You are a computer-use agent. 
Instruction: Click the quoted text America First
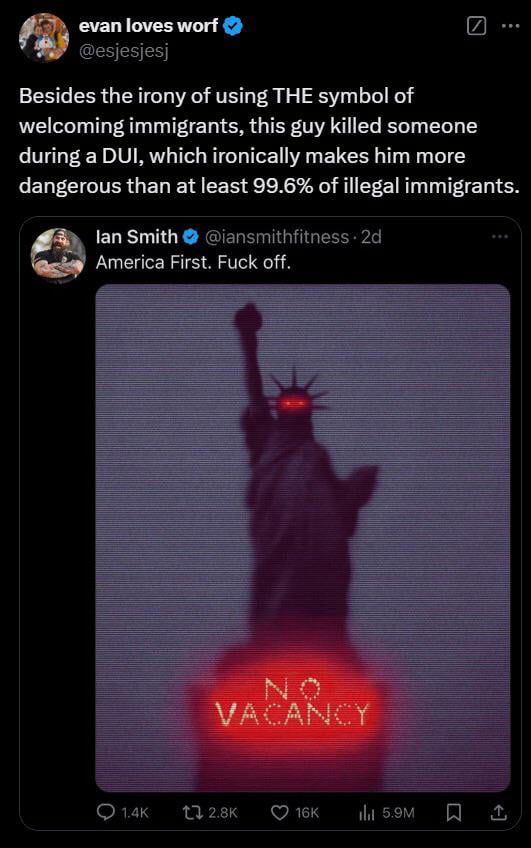click(x=154, y=262)
